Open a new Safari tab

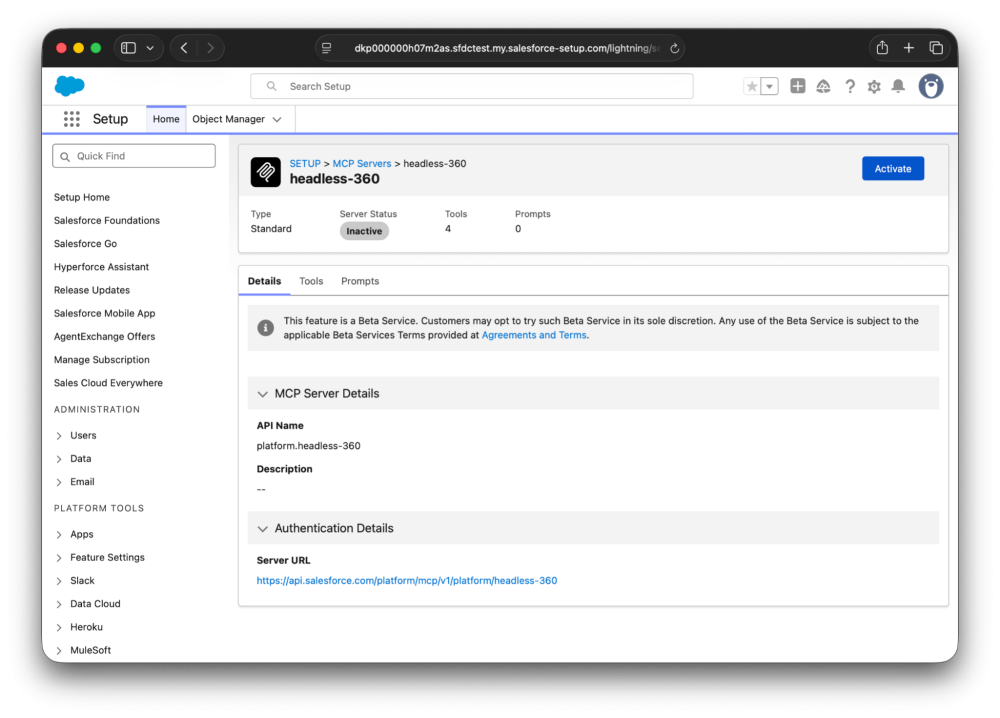909,48
